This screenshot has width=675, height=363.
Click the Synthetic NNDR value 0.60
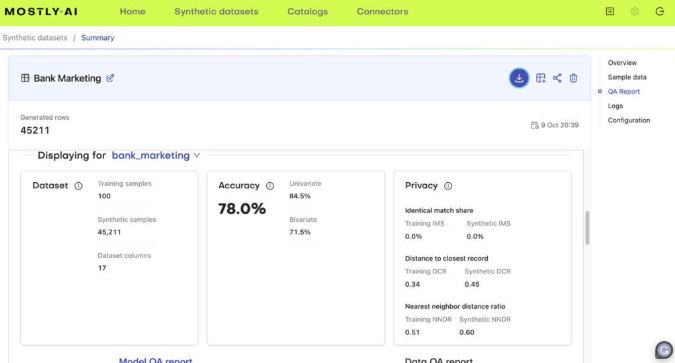[467, 332]
